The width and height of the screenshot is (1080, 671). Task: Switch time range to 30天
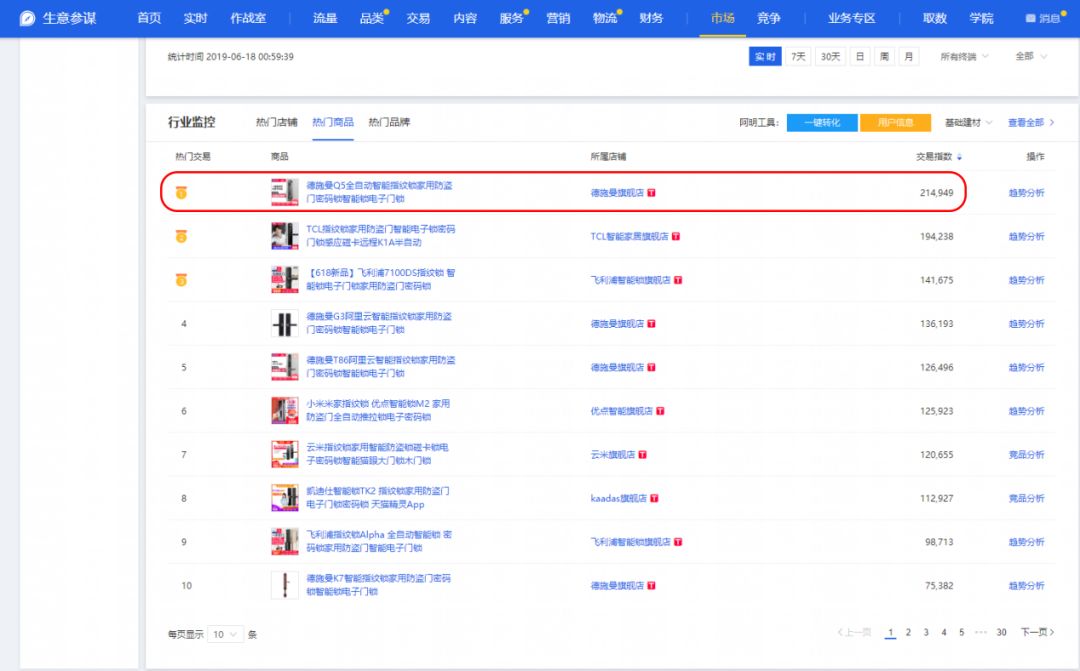pos(830,57)
